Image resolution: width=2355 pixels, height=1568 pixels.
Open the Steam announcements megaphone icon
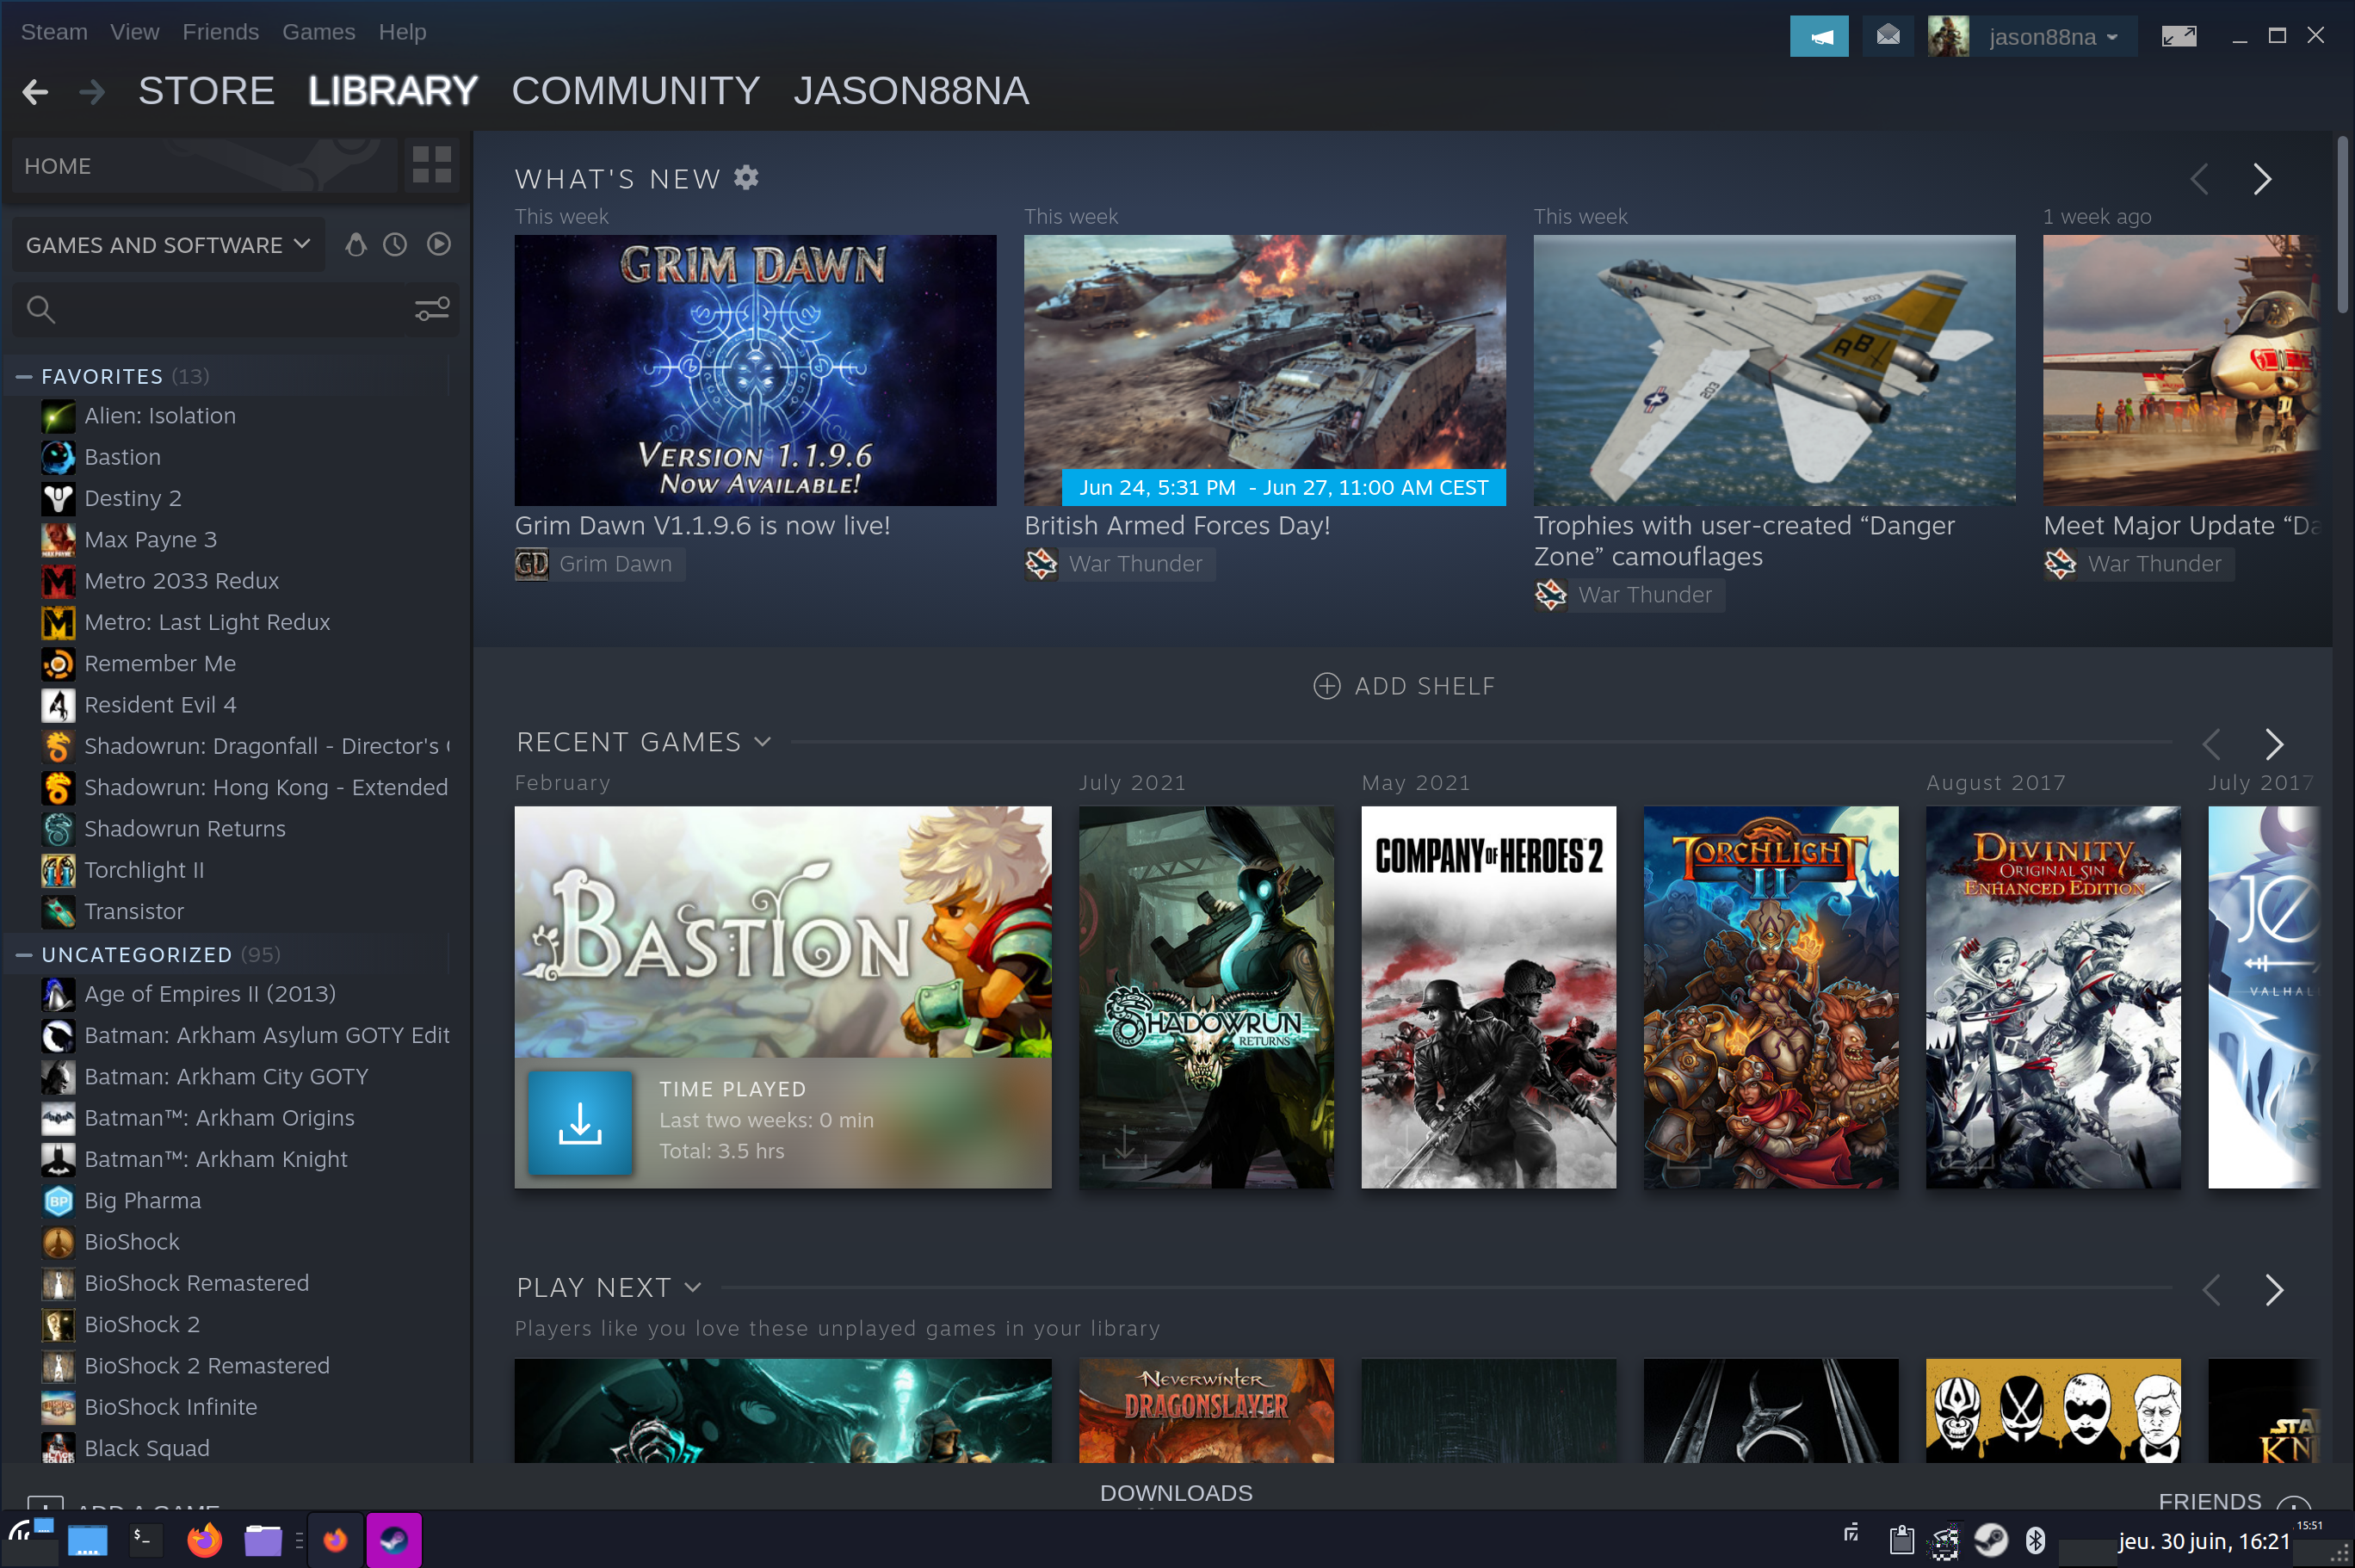click(x=1819, y=37)
